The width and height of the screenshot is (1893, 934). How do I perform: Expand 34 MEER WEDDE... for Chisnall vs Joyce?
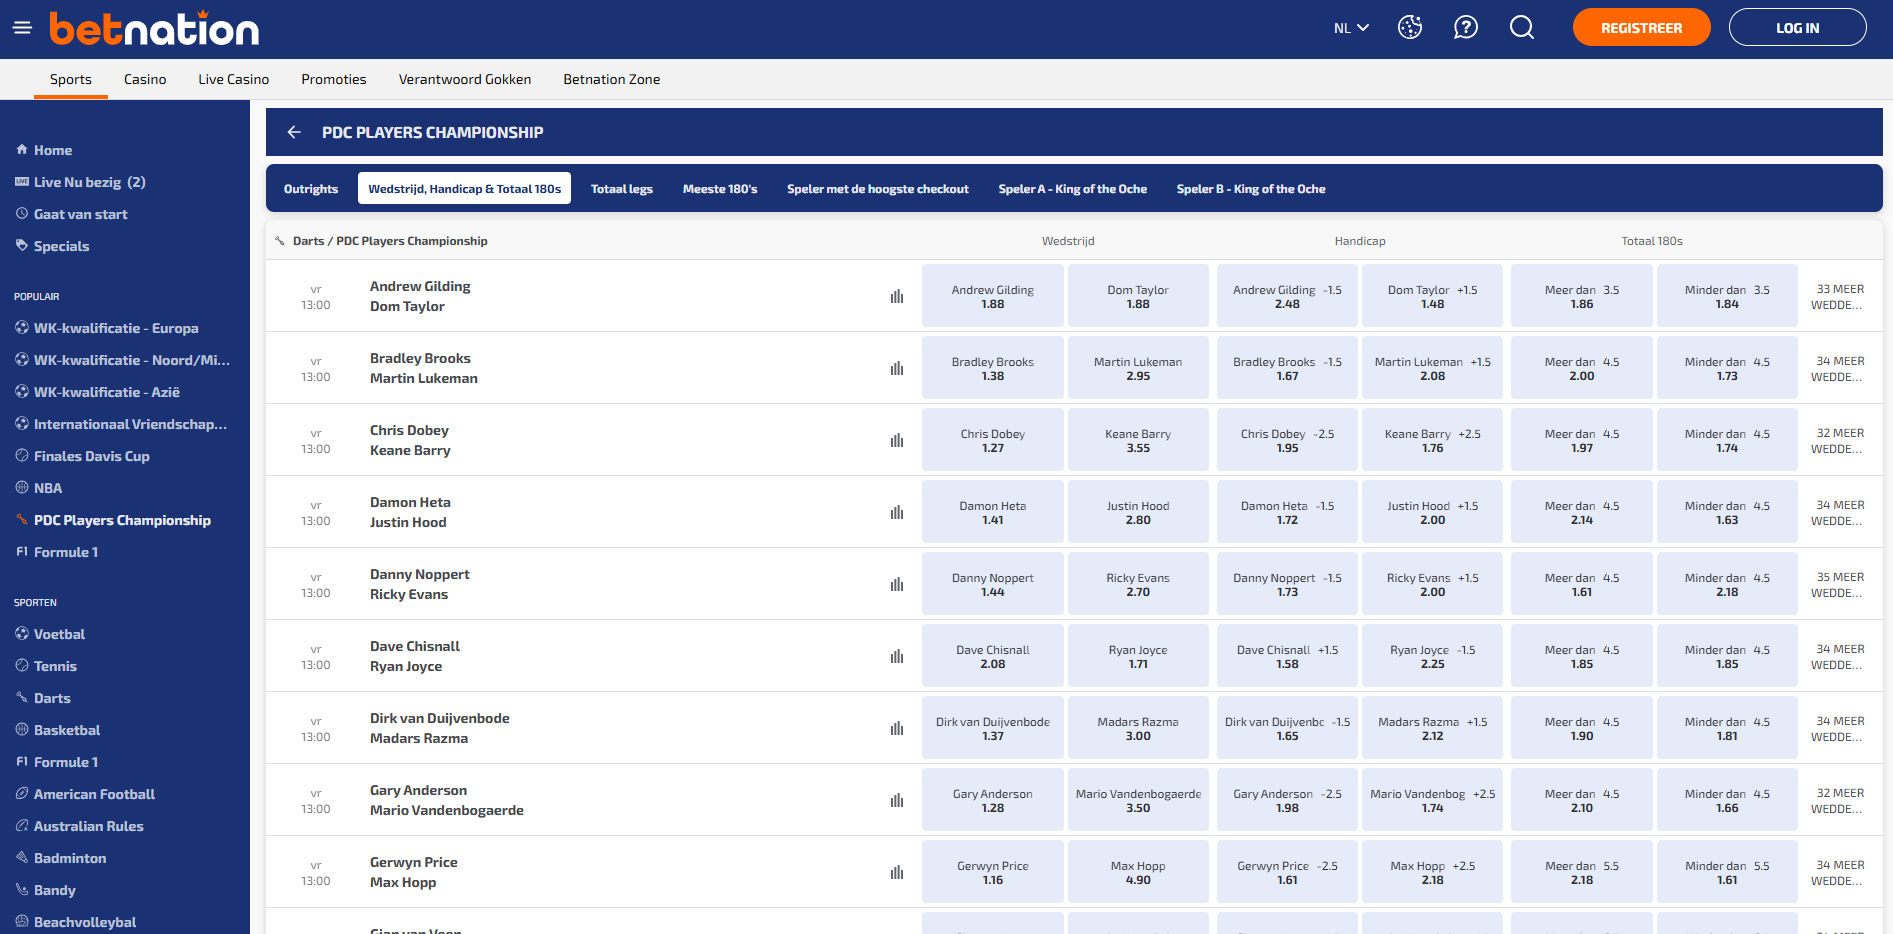(1840, 656)
